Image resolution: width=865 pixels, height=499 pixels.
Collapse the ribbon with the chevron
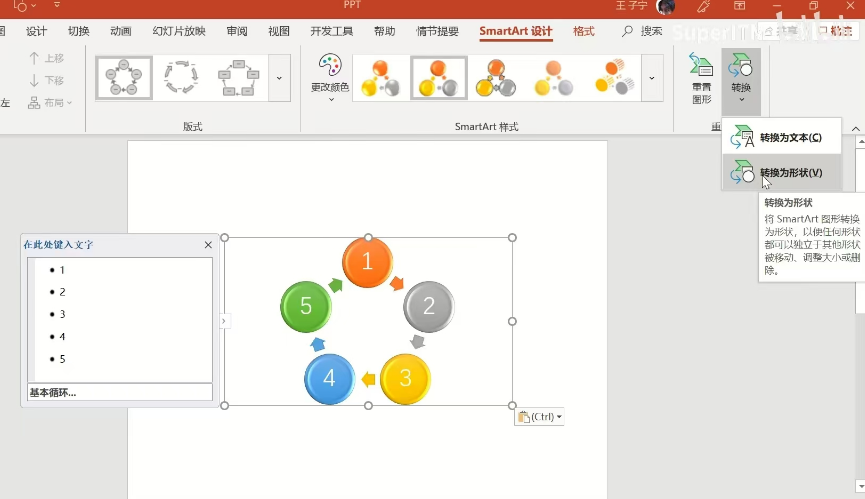click(856, 128)
